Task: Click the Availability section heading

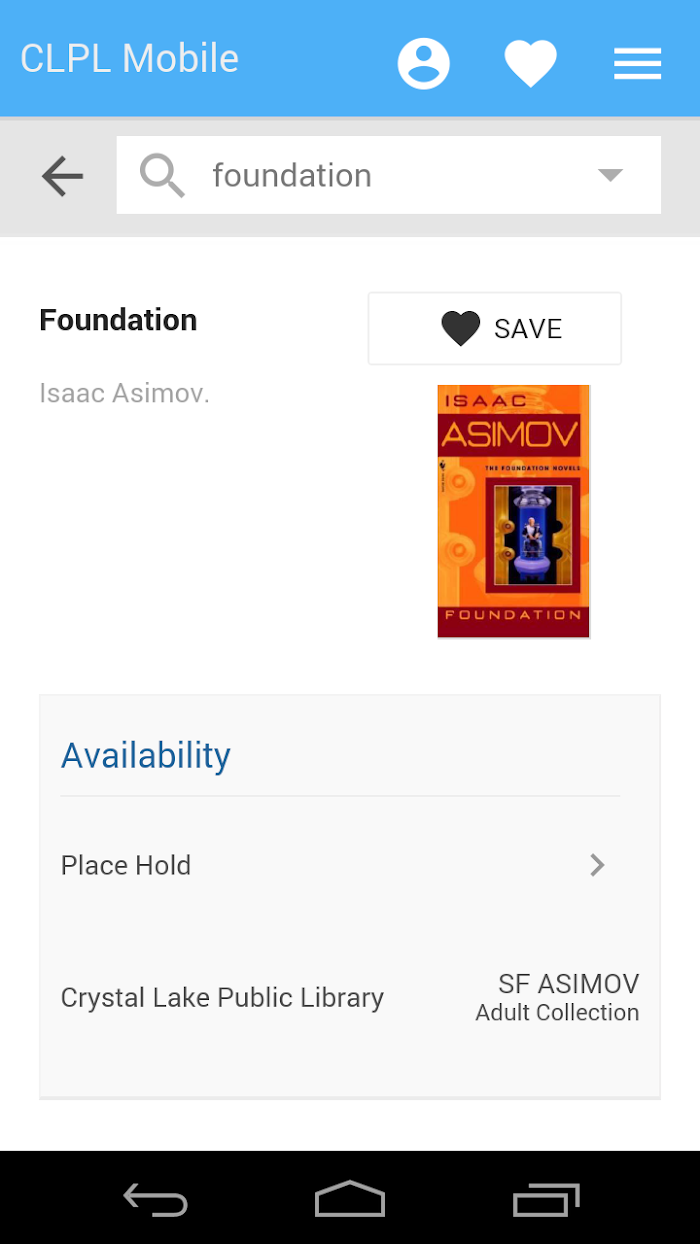Action: pyautogui.click(x=146, y=756)
